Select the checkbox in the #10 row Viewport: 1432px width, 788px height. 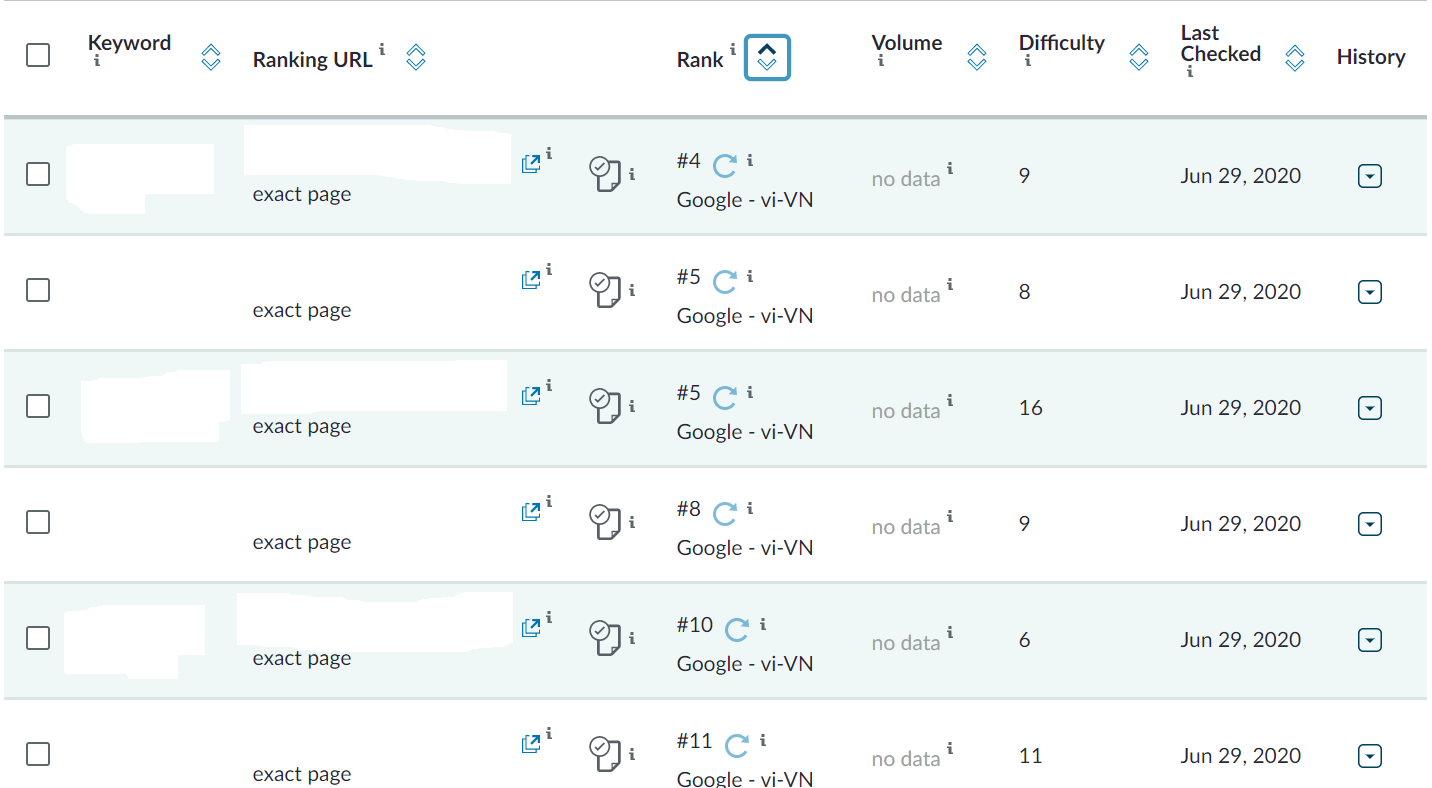click(x=38, y=638)
